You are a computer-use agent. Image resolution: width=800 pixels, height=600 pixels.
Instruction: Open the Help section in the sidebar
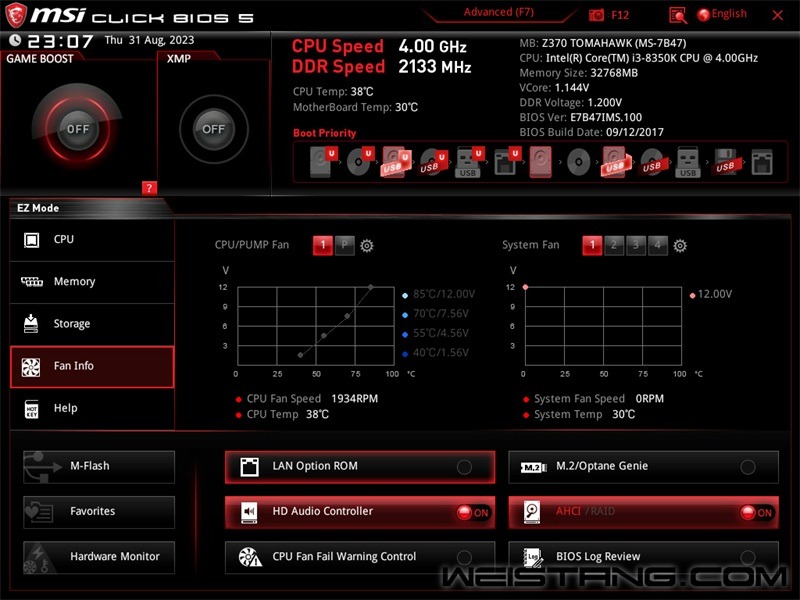[x=92, y=409]
